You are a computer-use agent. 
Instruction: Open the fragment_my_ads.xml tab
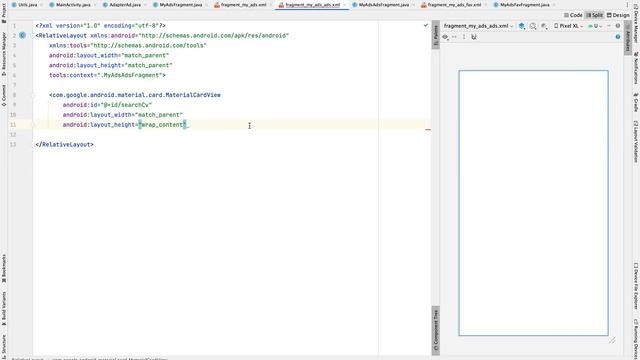pyautogui.click(x=243, y=5)
